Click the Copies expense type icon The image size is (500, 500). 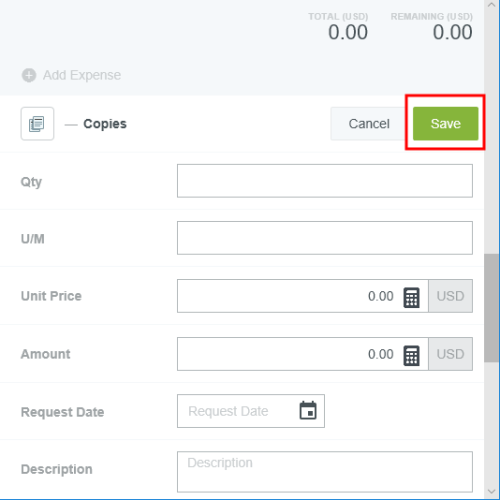pyautogui.click(x=37, y=124)
